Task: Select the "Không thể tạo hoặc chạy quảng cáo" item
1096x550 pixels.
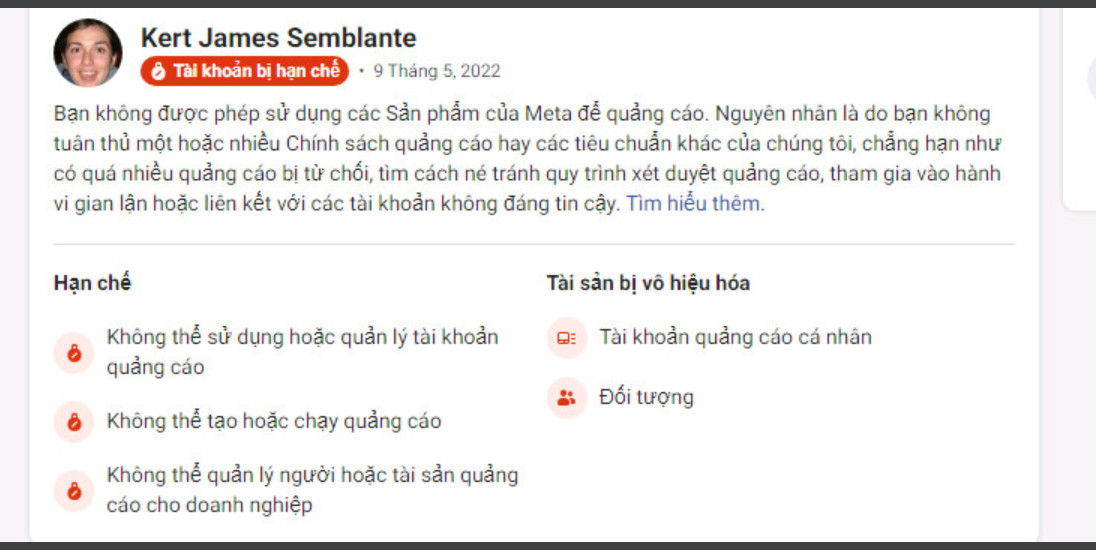Action: pos(274,421)
